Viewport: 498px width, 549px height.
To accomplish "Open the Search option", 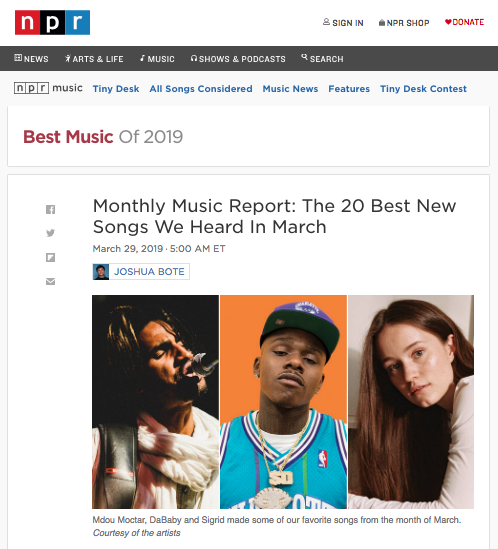I will [x=322, y=58].
